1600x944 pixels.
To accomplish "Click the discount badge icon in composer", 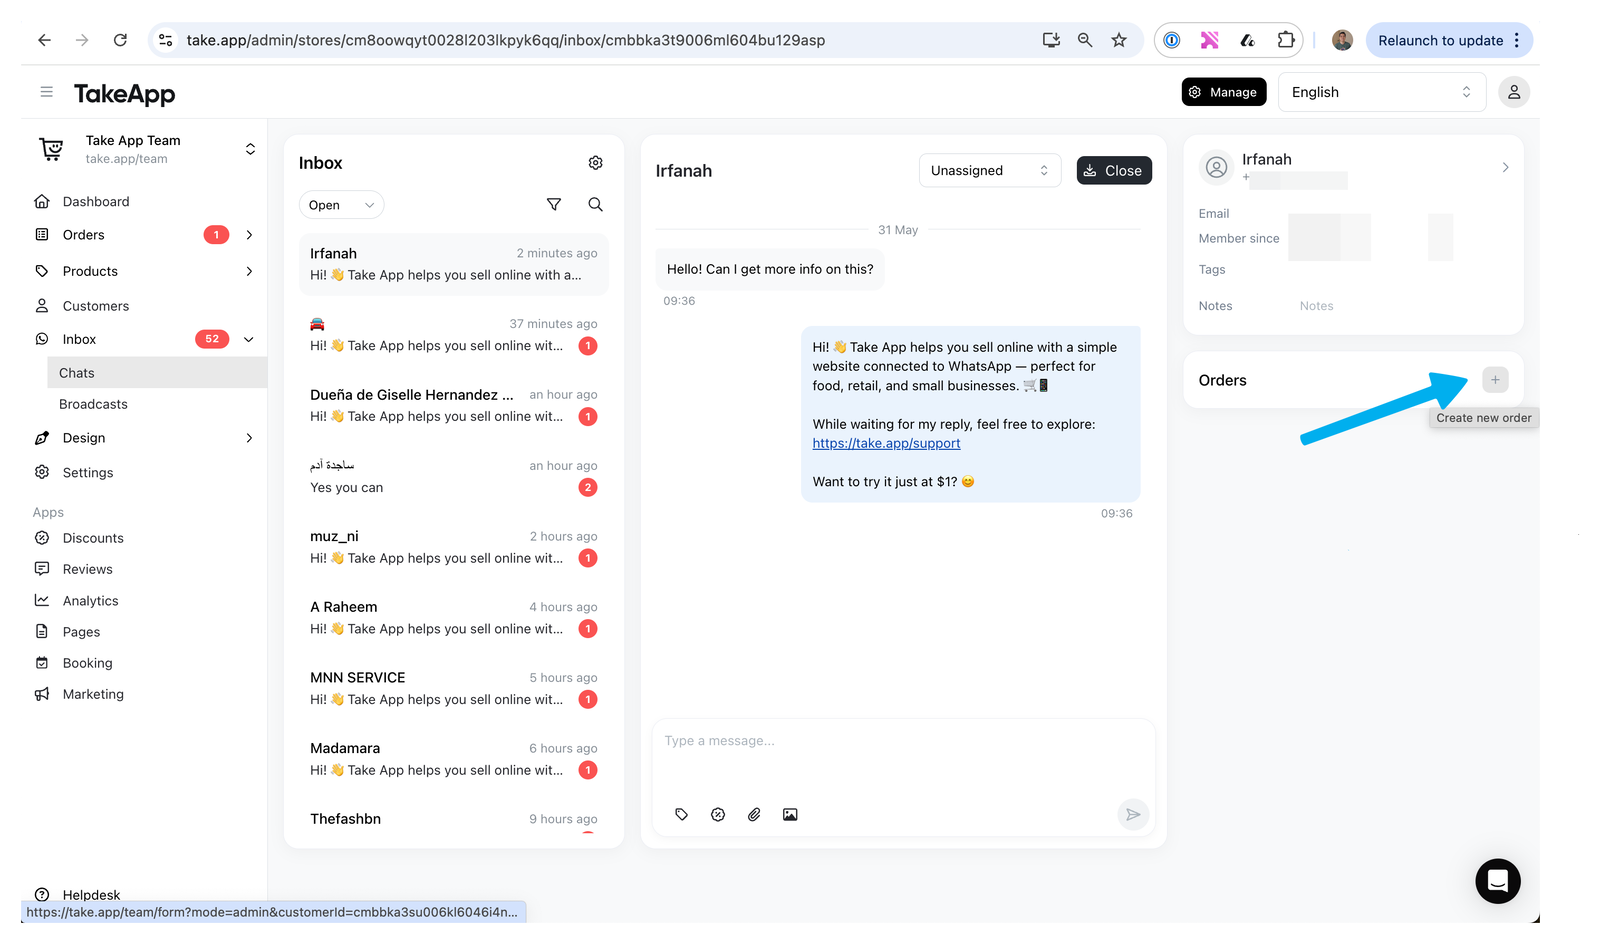I will (x=718, y=815).
